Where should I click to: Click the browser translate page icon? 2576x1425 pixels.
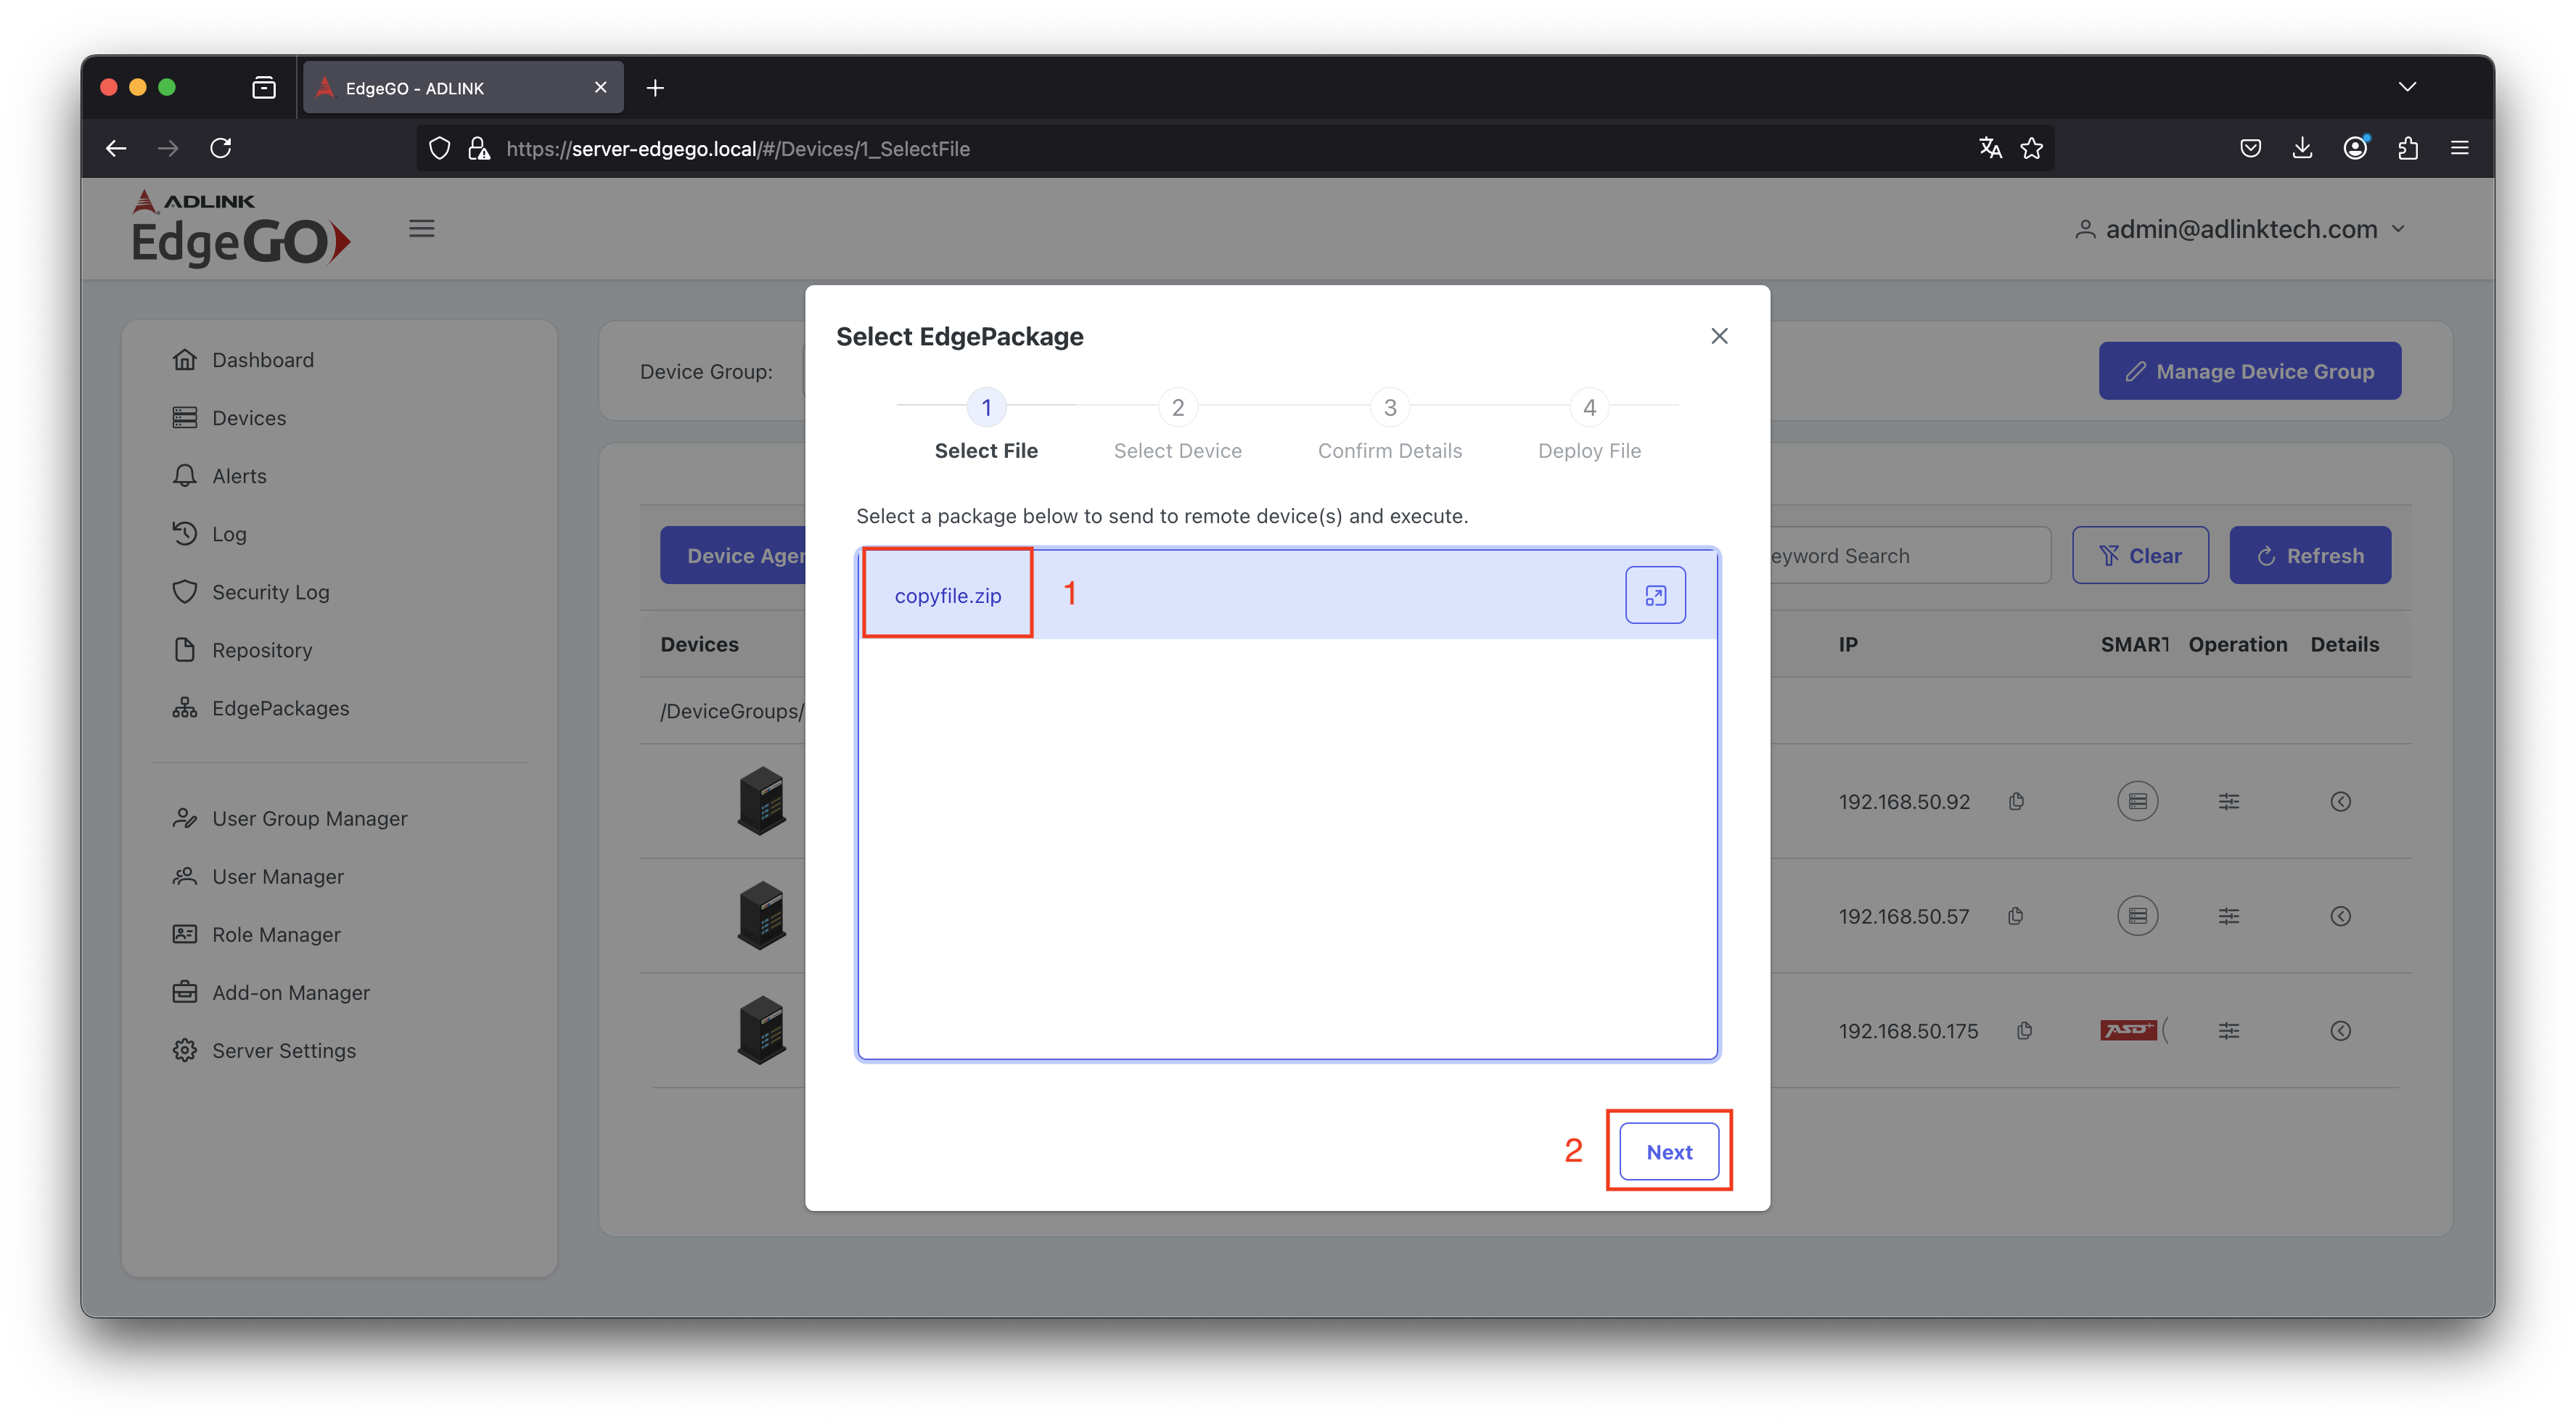1990,148
